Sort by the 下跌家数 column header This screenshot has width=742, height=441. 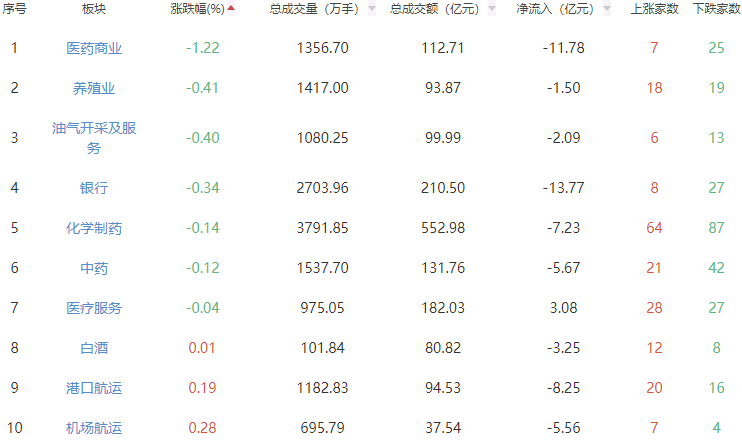coord(714,9)
